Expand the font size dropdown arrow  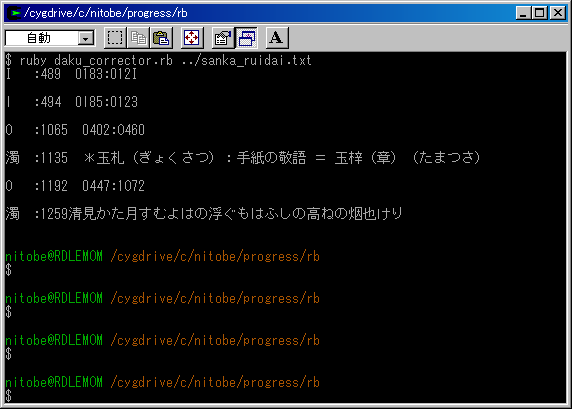tap(86, 38)
